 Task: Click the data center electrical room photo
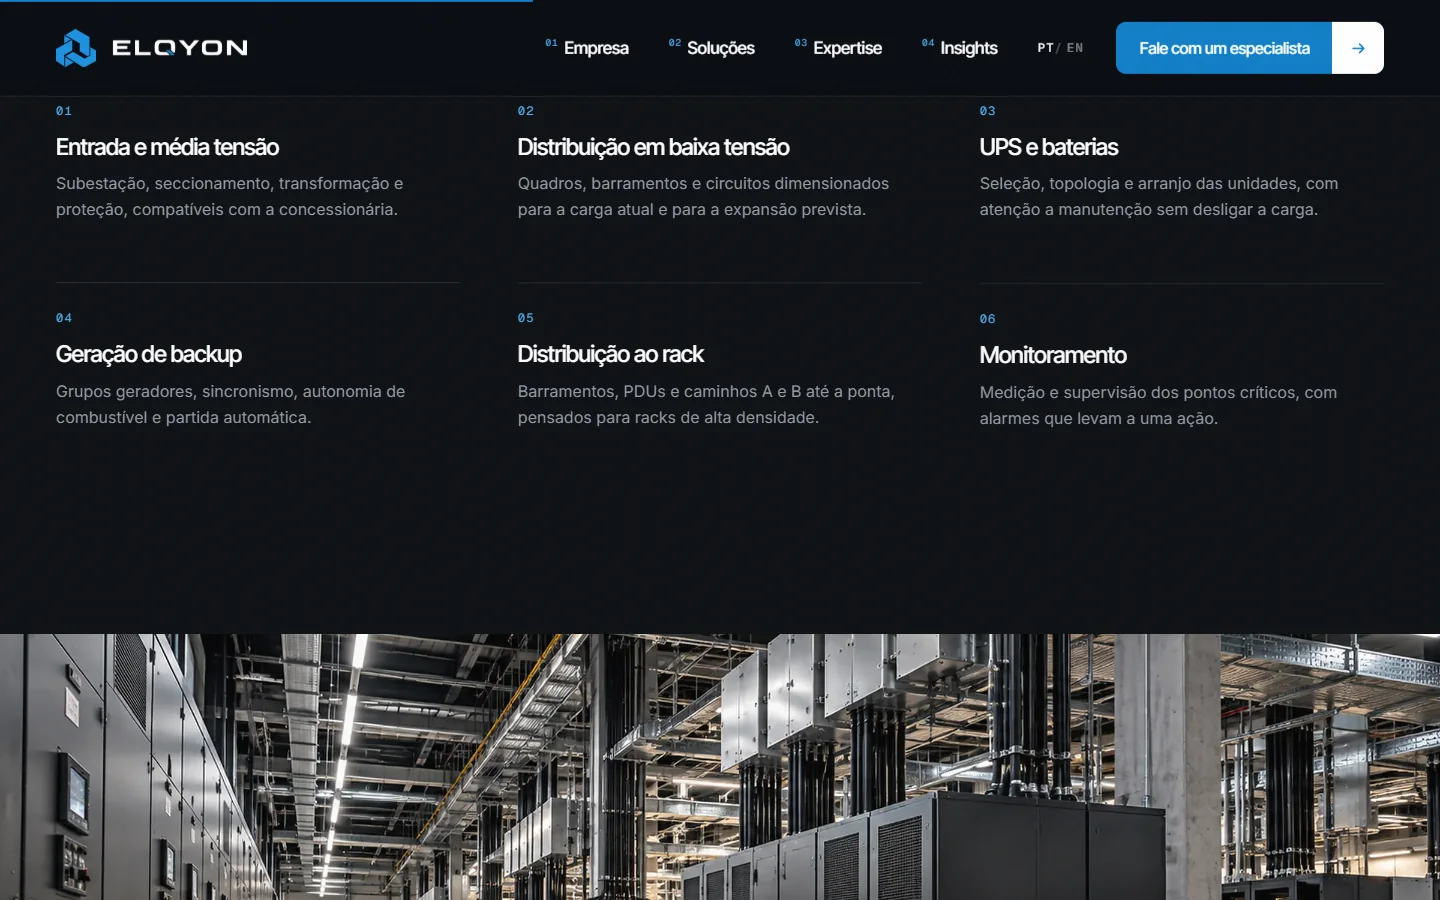coord(720,767)
